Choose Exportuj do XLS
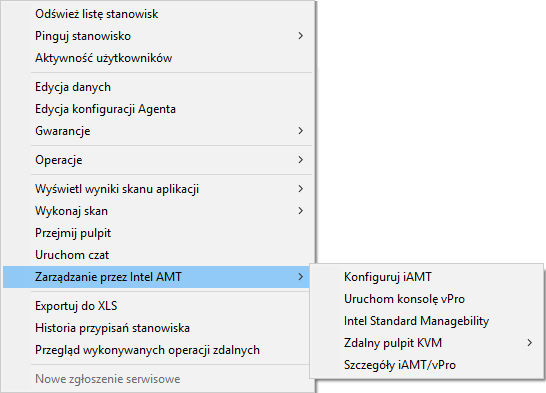546x393 pixels. 156,306
